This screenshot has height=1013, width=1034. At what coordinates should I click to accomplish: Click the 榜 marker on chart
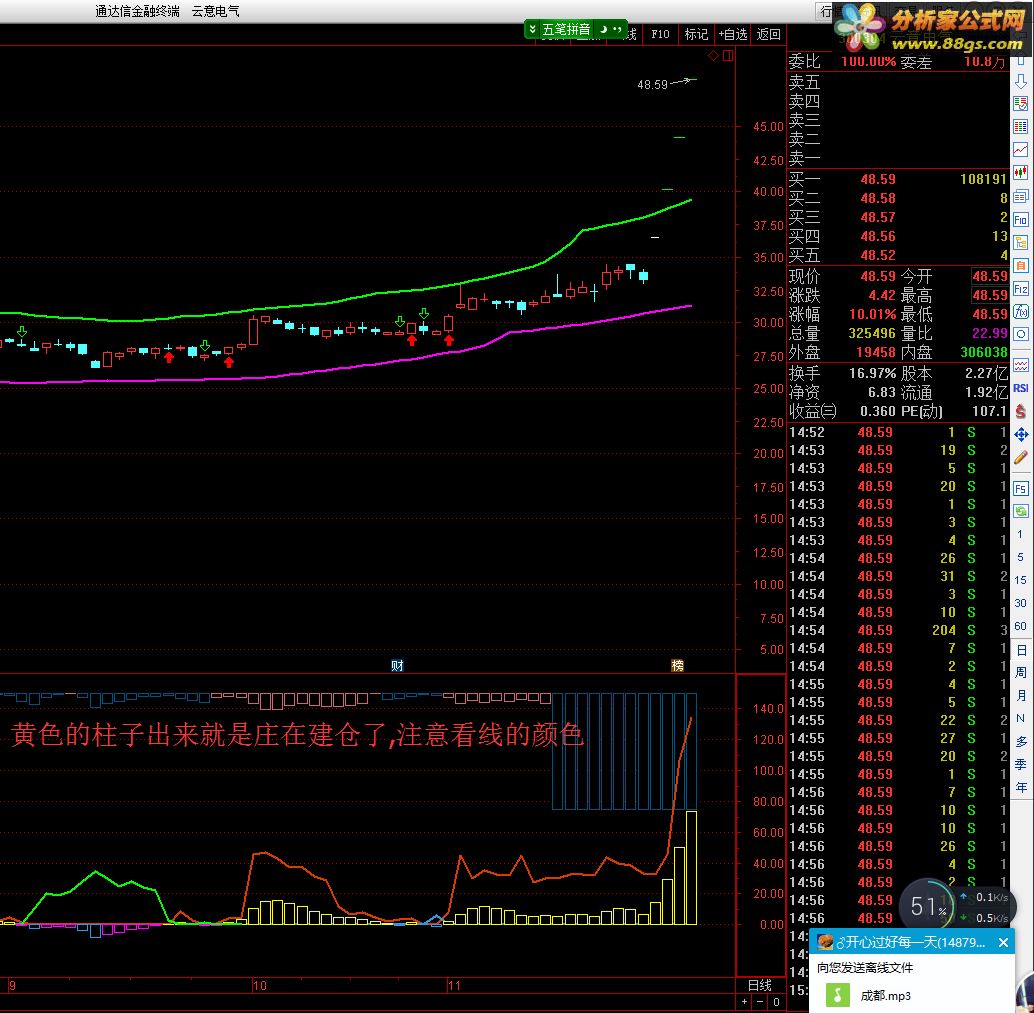(x=677, y=665)
